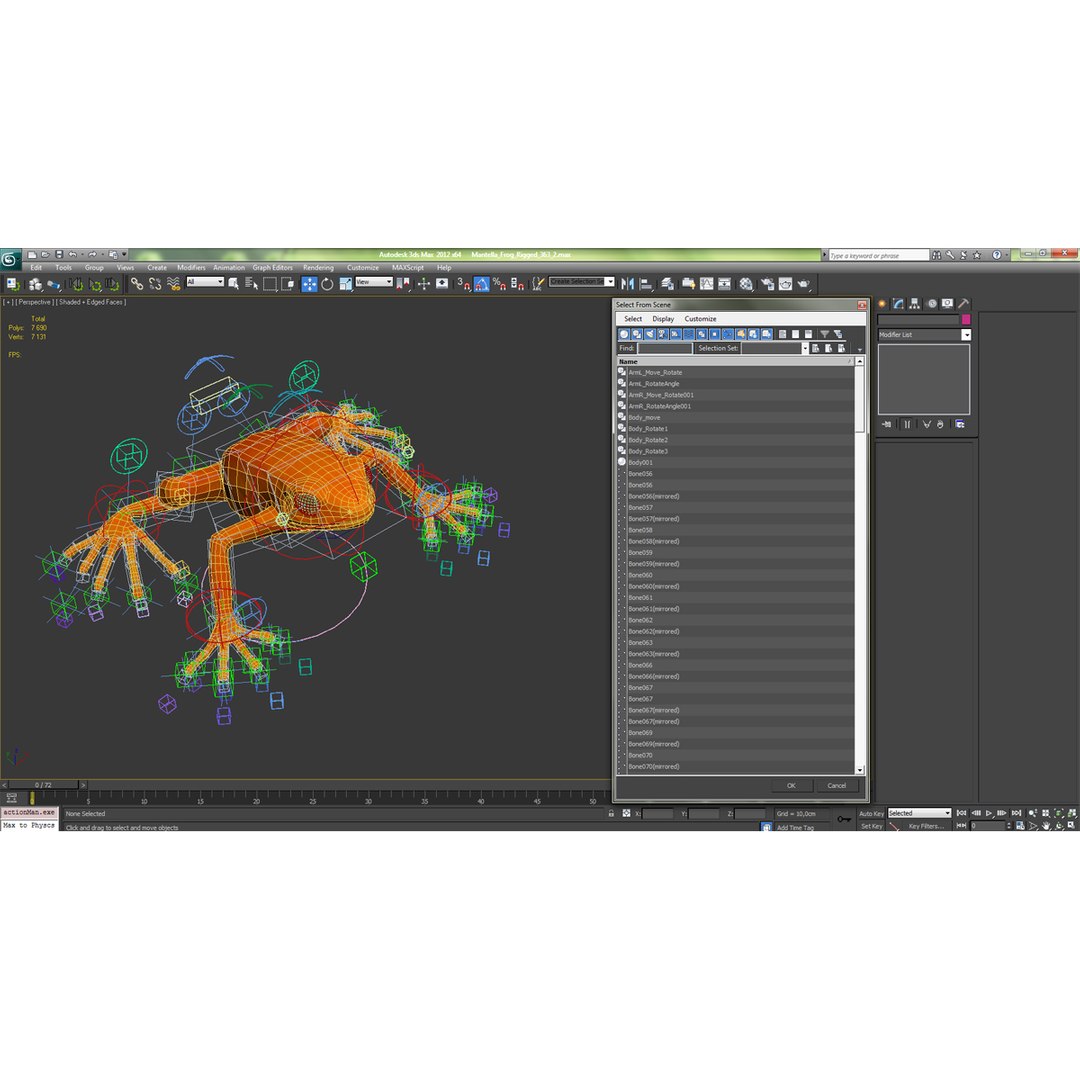Activate the Select and Move tool
The height and width of the screenshot is (1080, 1080).
309,284
